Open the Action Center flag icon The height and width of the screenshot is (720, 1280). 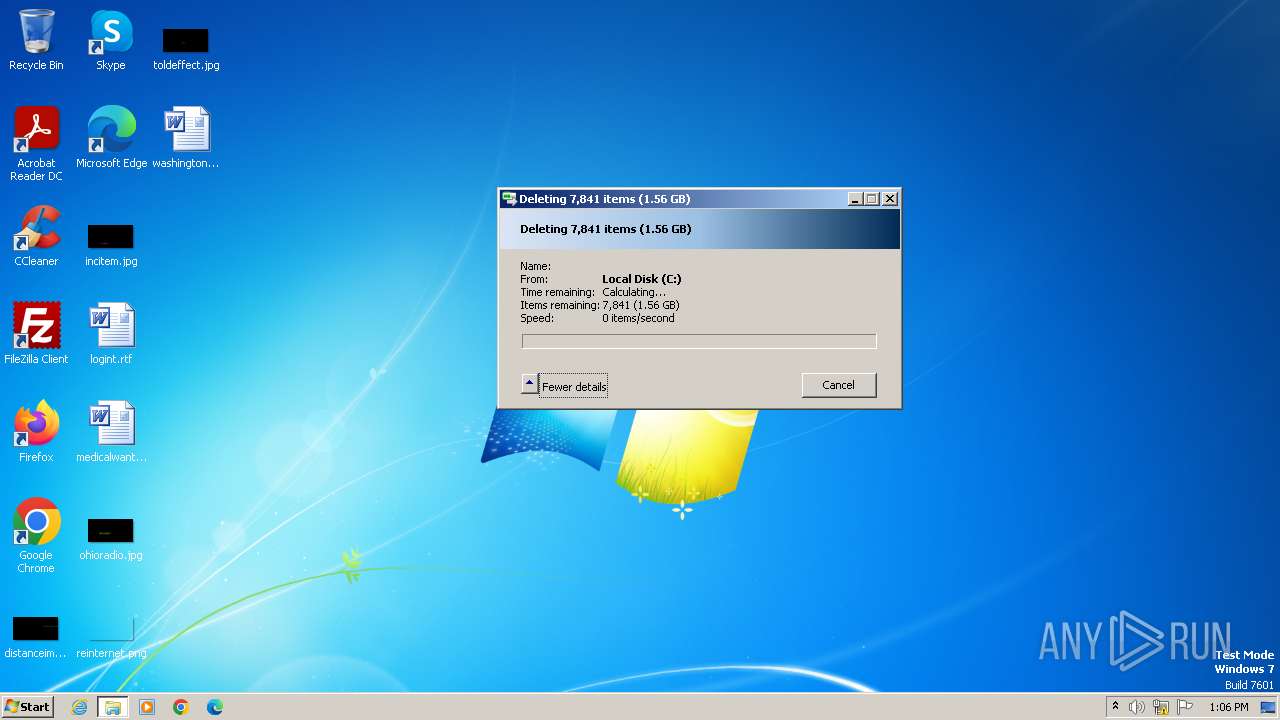coord(1185,707)
